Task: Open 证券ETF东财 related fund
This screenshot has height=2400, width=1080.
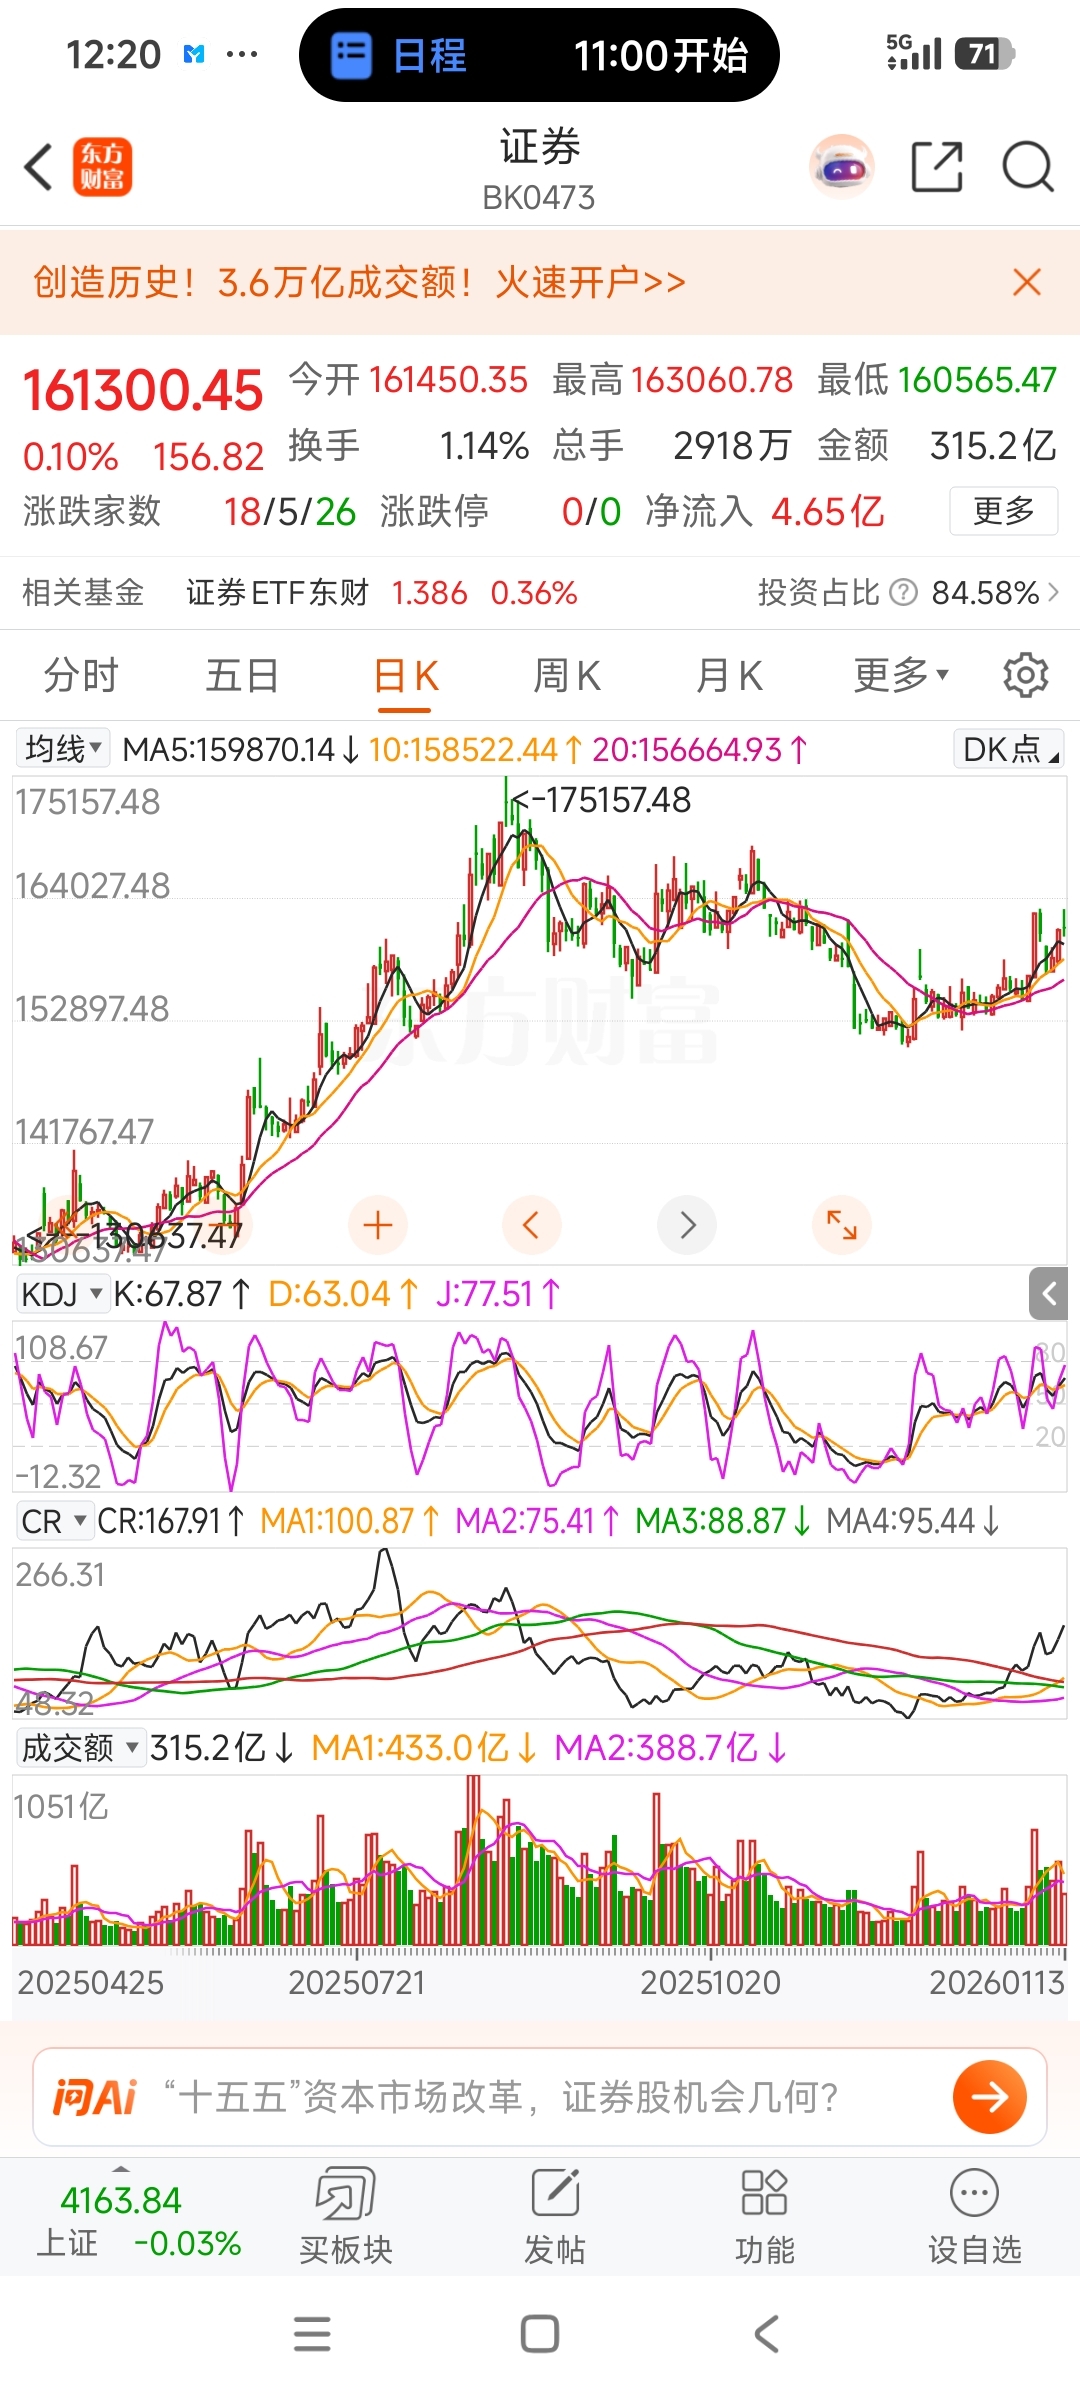Action: (277, 593)
